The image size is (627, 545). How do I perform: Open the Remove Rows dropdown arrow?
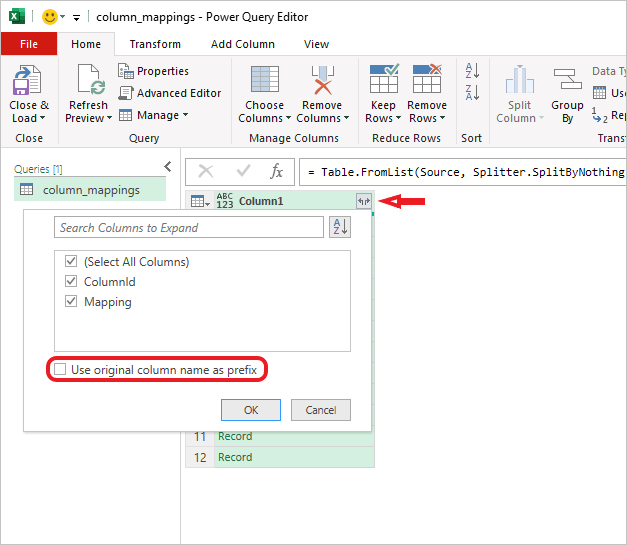click(x=442, y=118)
